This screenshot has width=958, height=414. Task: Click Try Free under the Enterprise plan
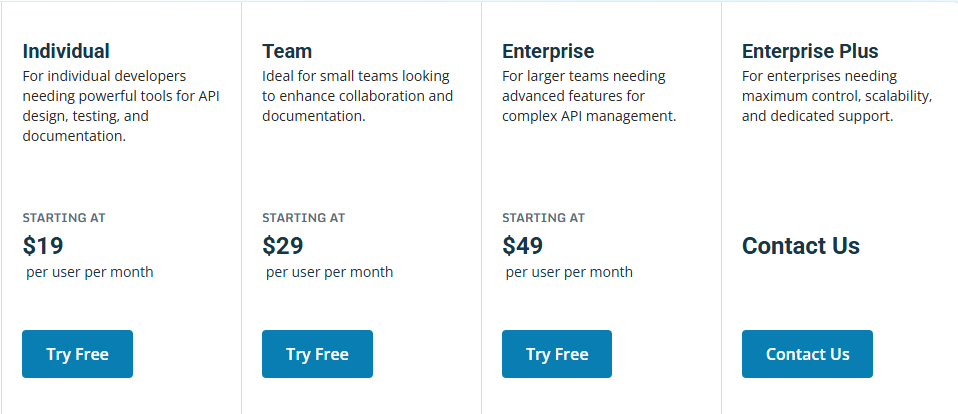pos(557,354)
